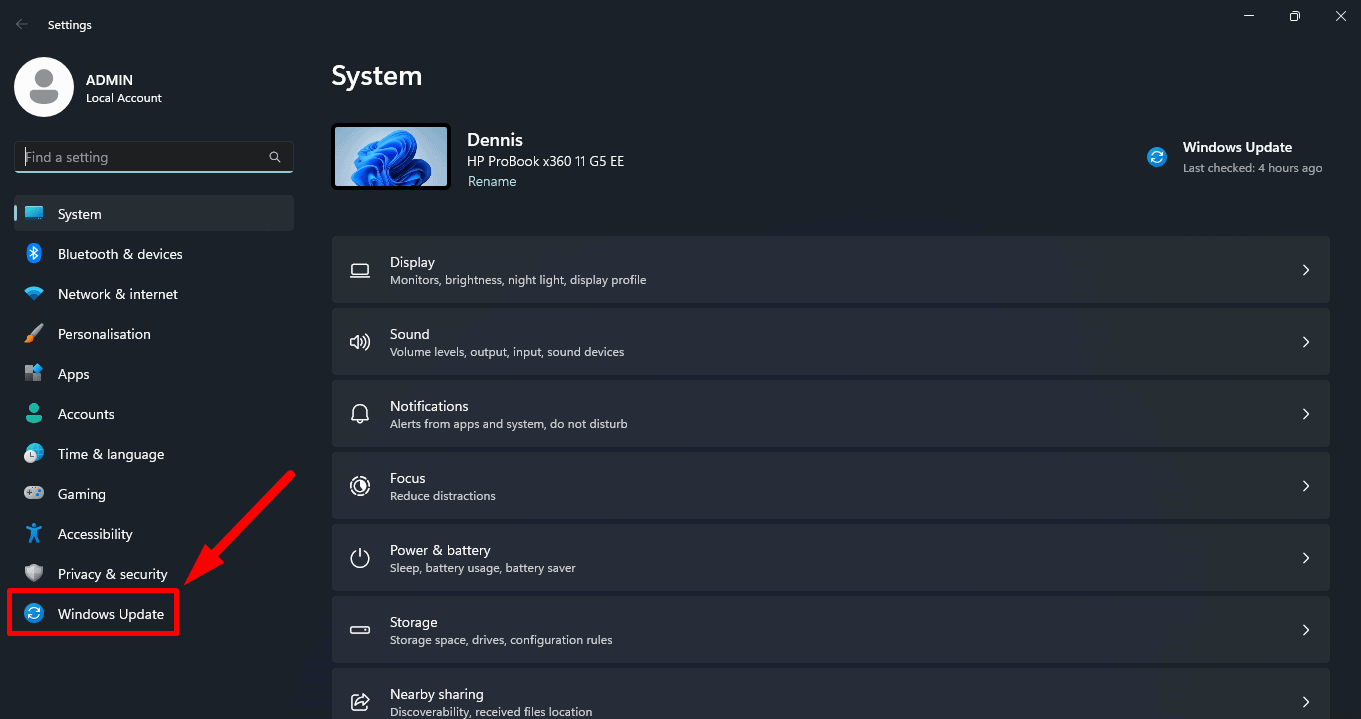Click the Network & internet globe icon
The height and width of the screenshot is (719, 1361).
click(34, 294)
